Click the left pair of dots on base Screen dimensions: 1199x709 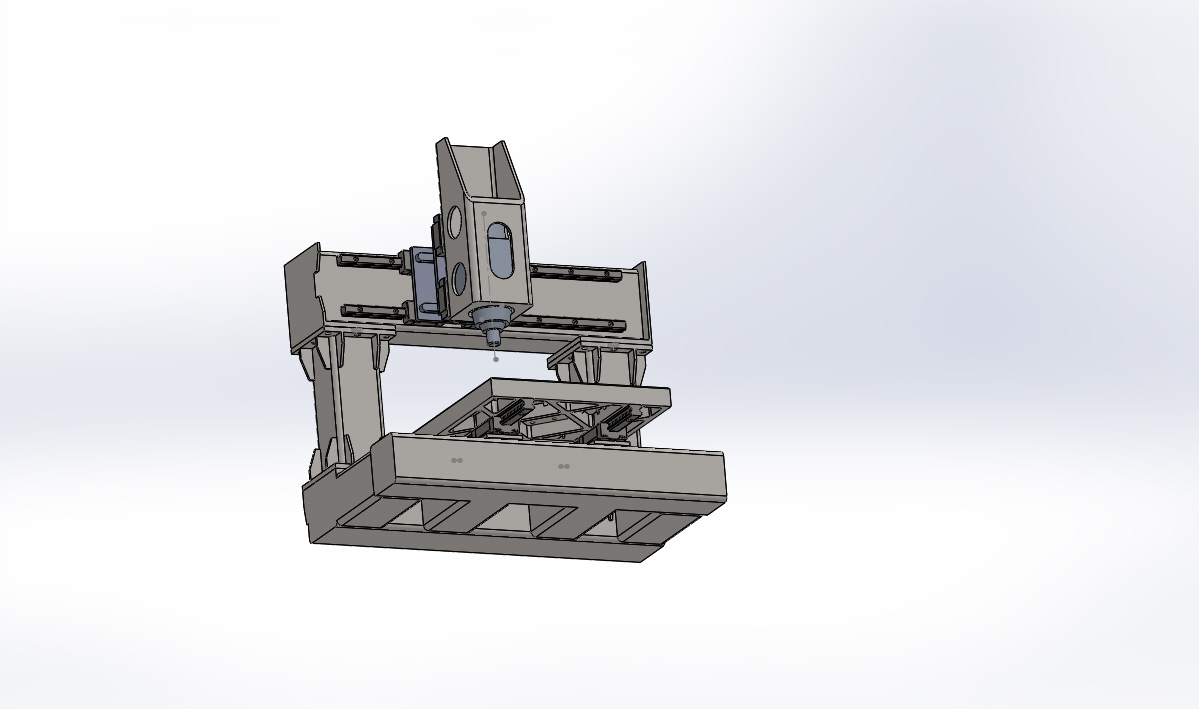coord(457,461)
